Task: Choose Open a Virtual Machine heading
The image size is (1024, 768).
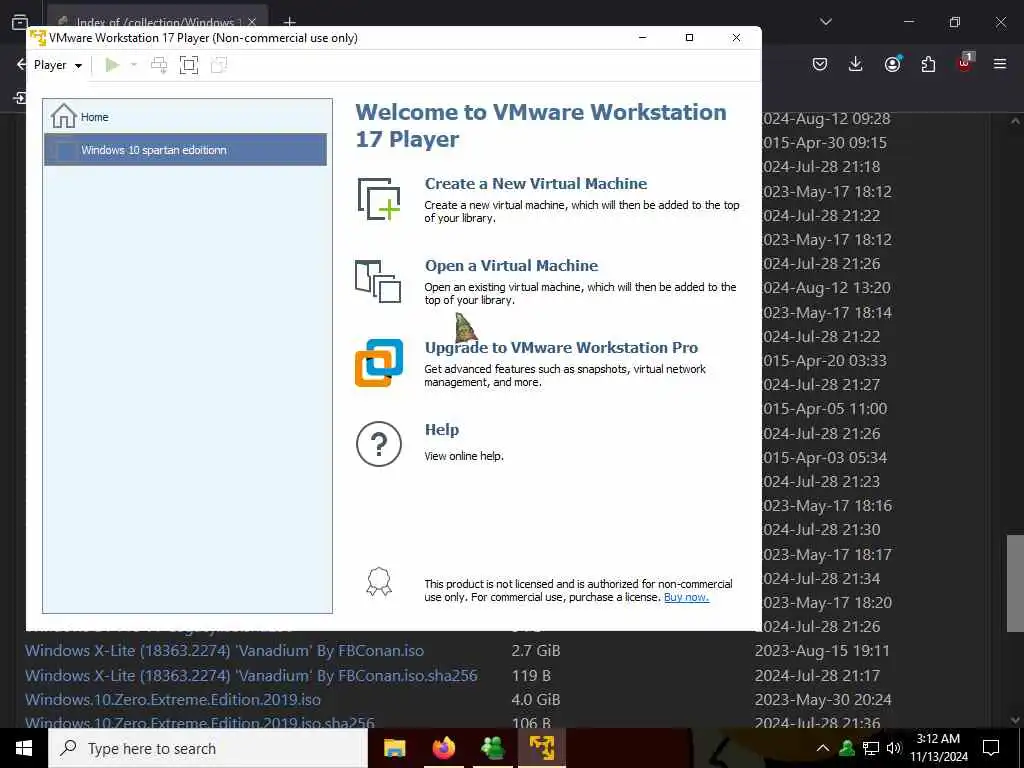Action: [x=511, y=266]
